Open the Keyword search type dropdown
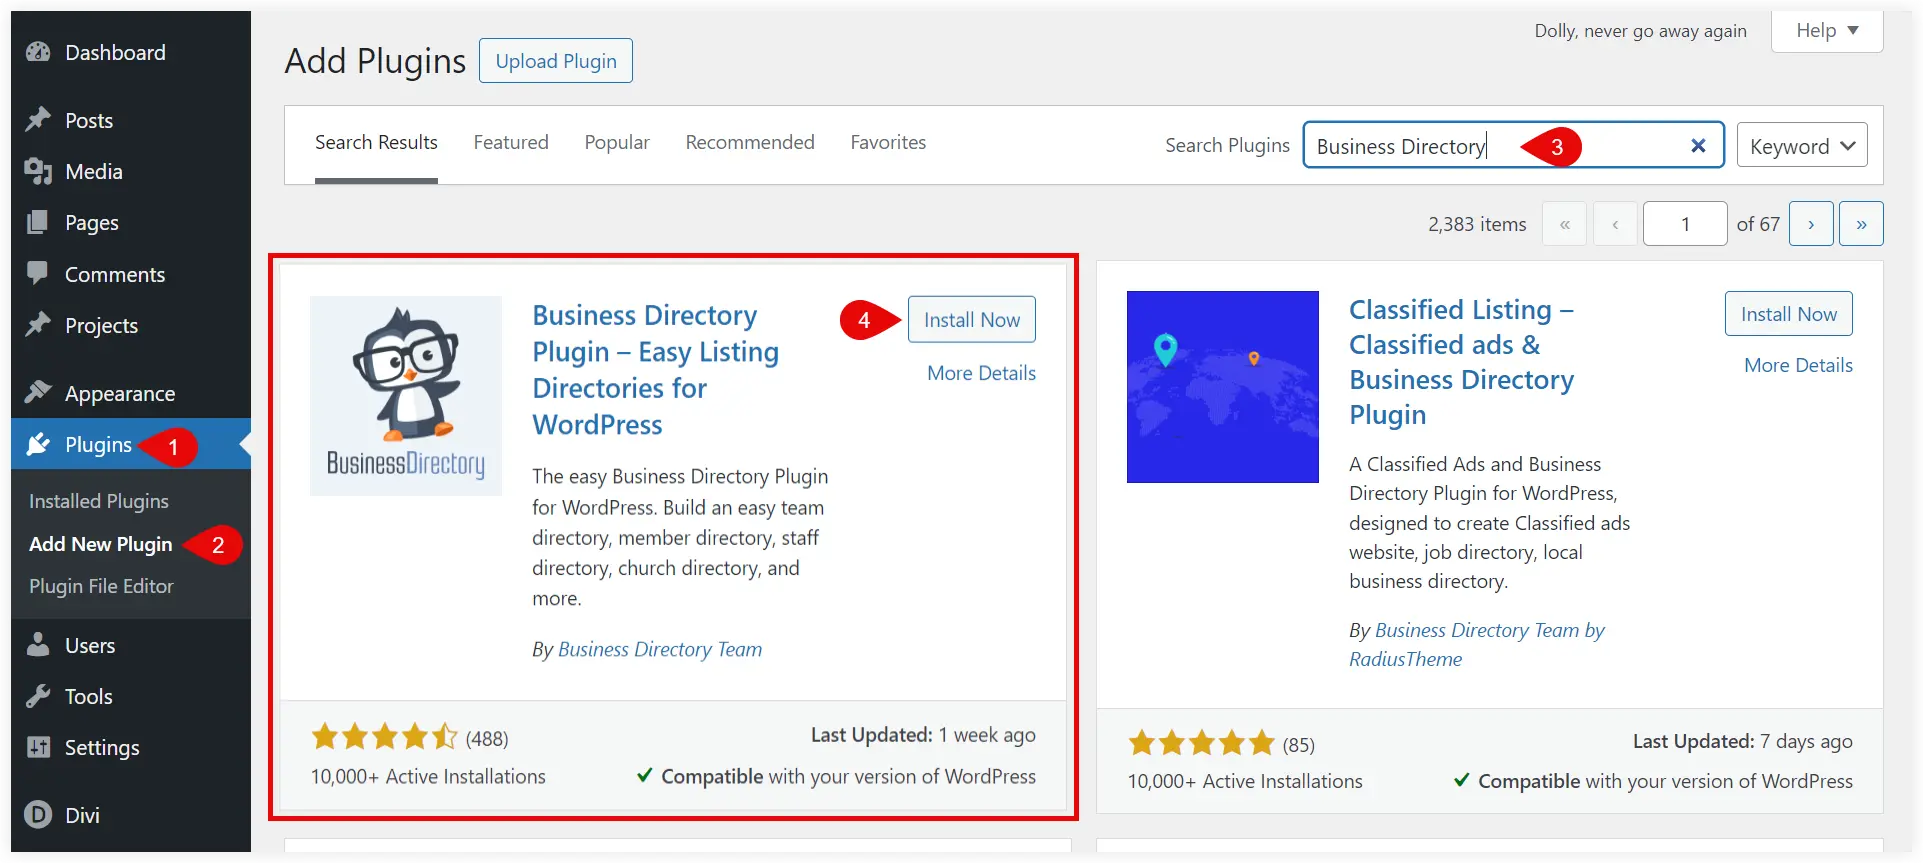The height and width of the screenshot is (864, 1924). pyautogui.click(x=1802, y=146)
